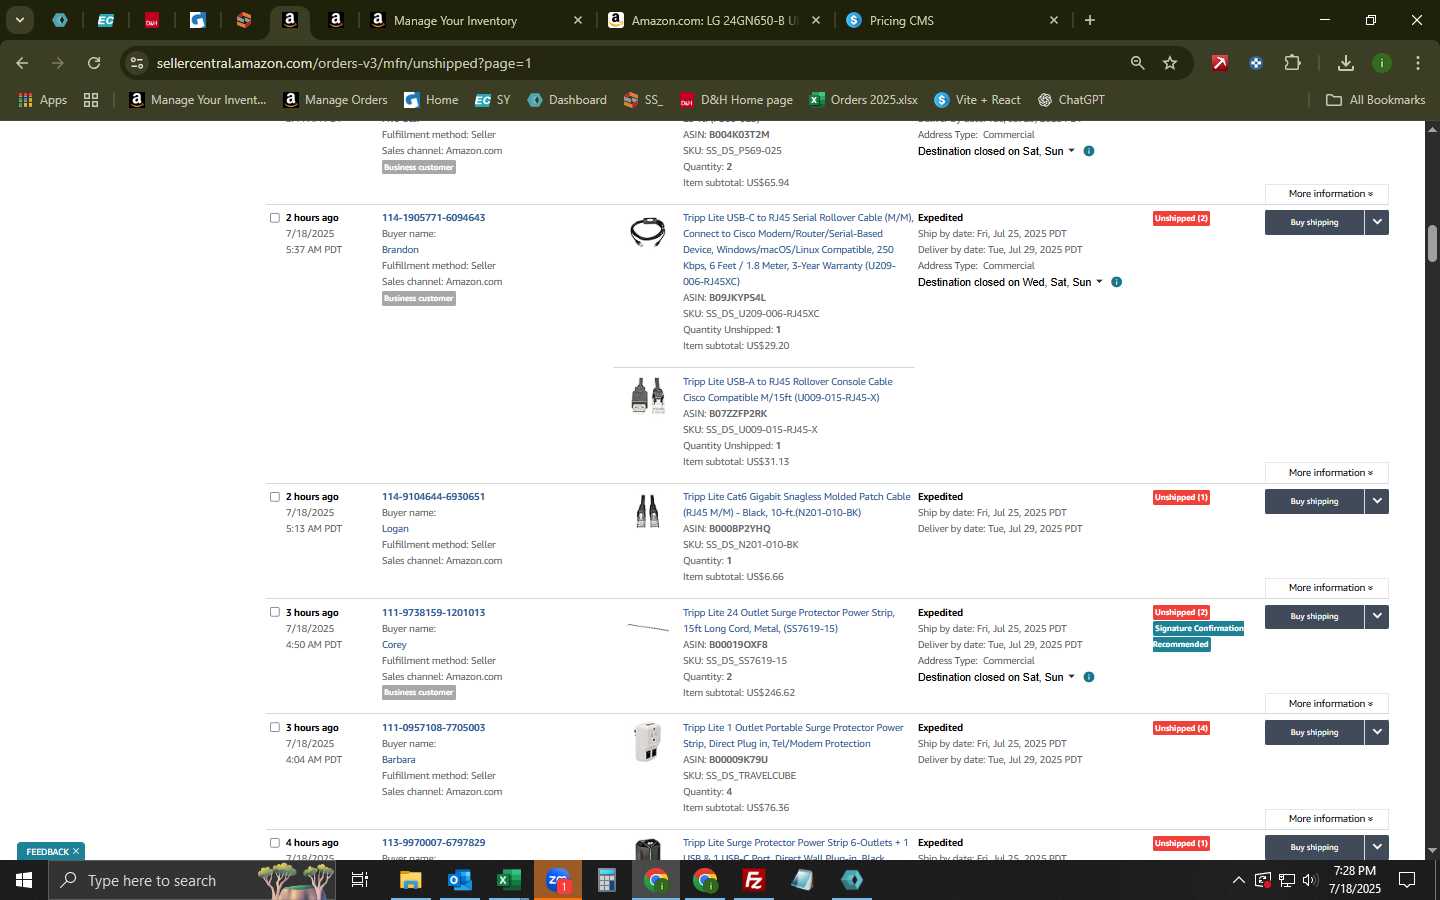Click the Cat6 patch cable product thumbnail
The height and width of the screenshot is (900, 1440).
[648, 511]
